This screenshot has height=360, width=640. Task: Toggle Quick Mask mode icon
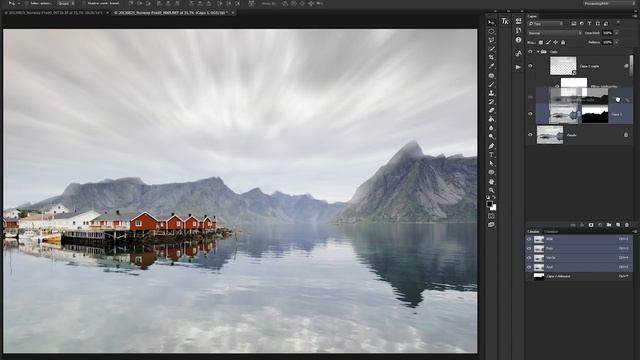click(x=491, y=216)
